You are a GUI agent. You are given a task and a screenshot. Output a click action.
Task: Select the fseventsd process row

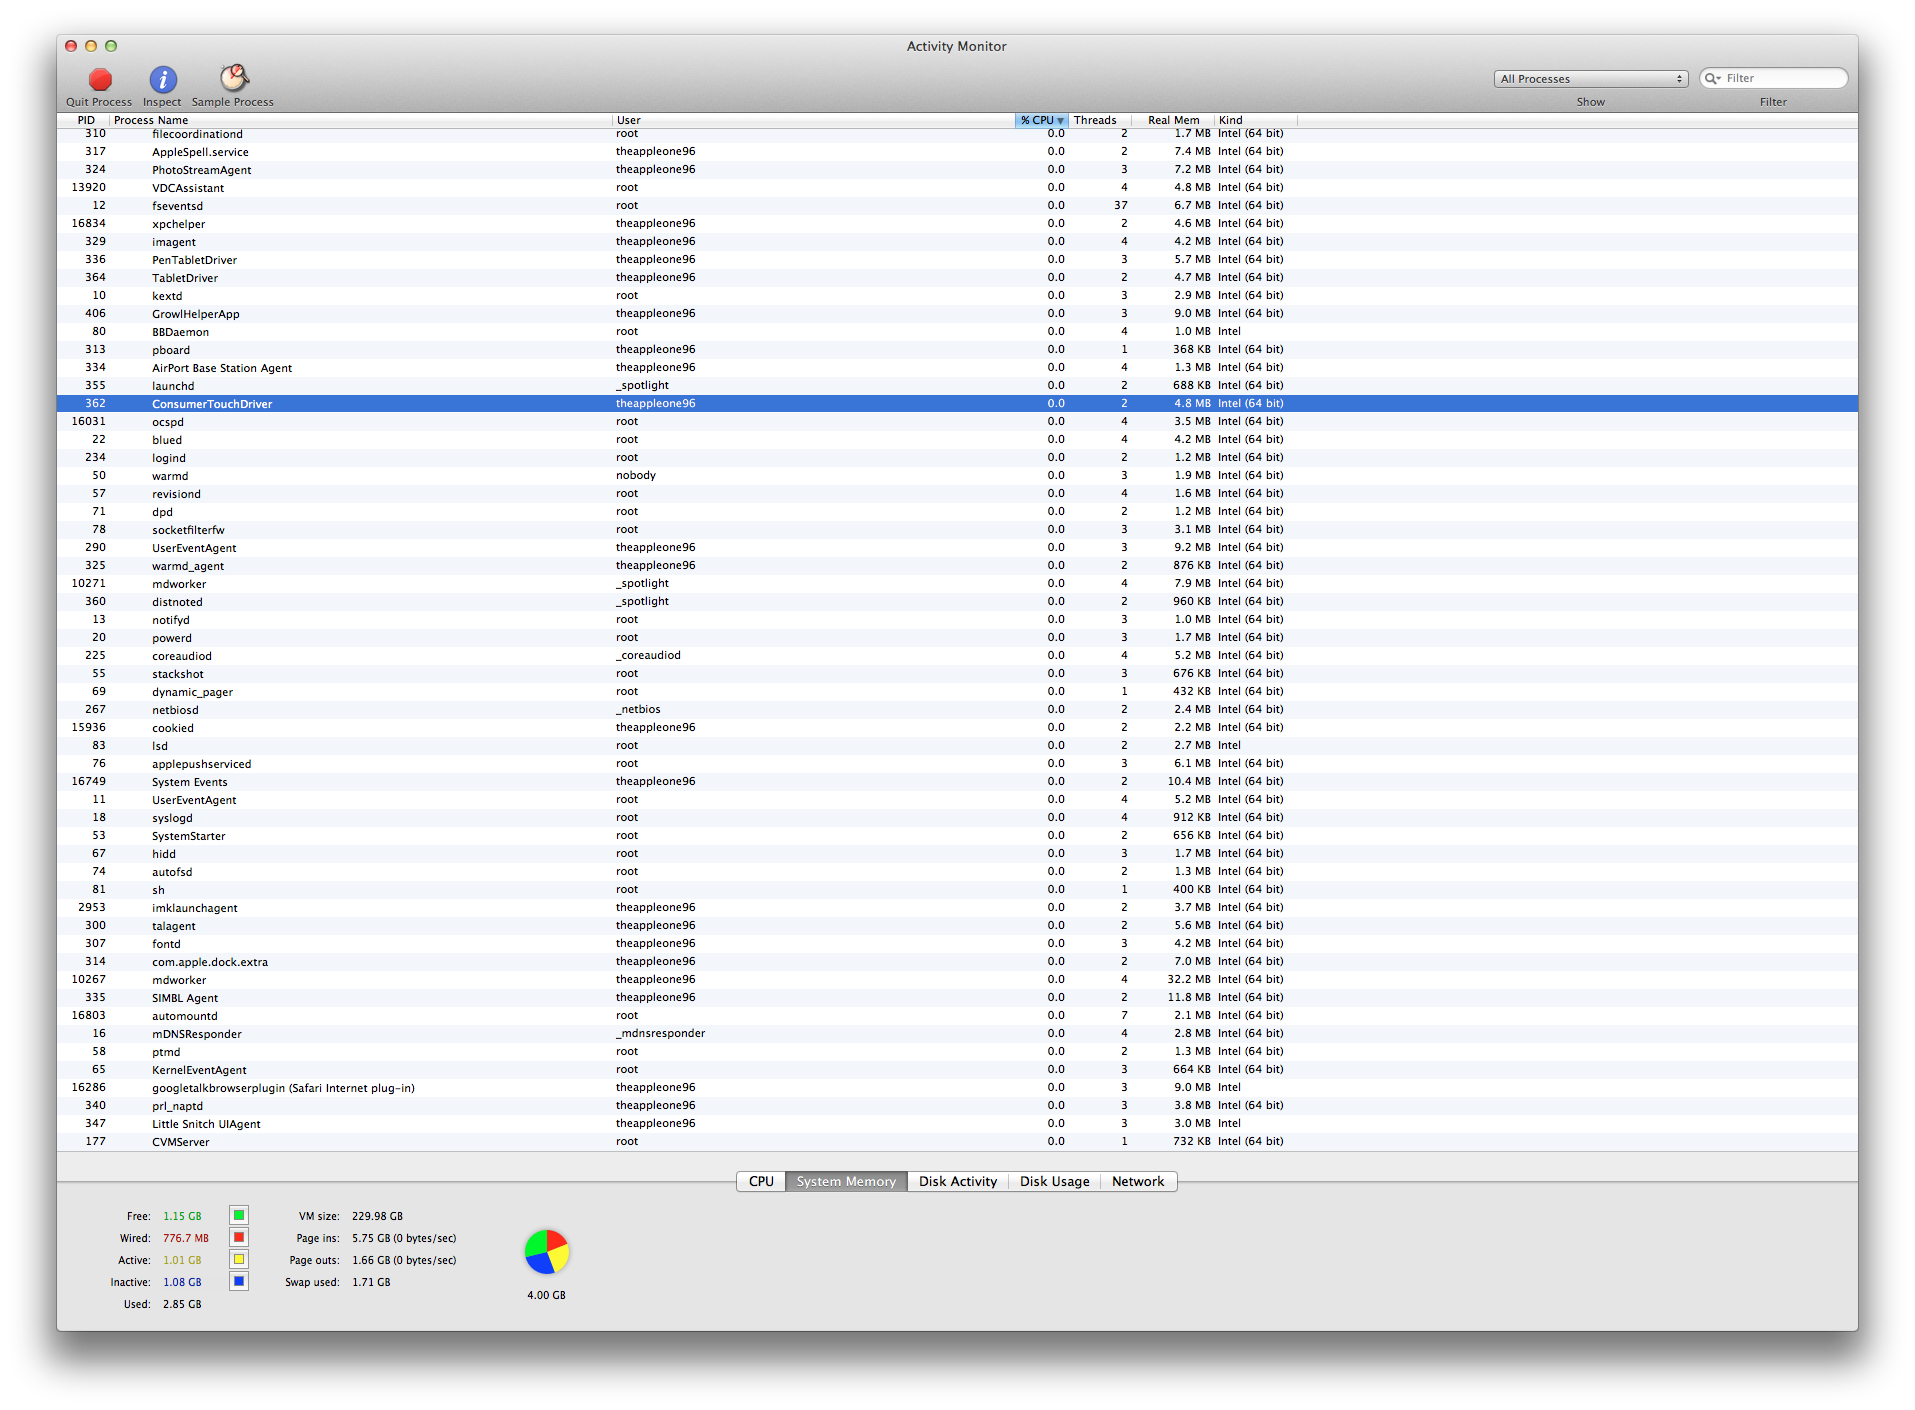click(957, 206)
